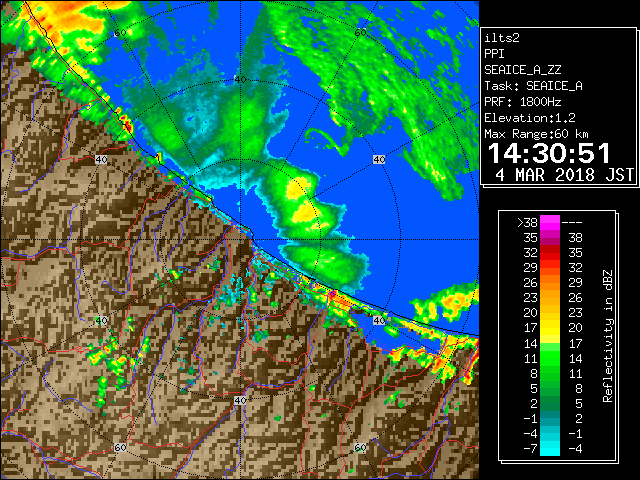
Task: Click the '>38' legend value
Action: (x=527, y=223)
